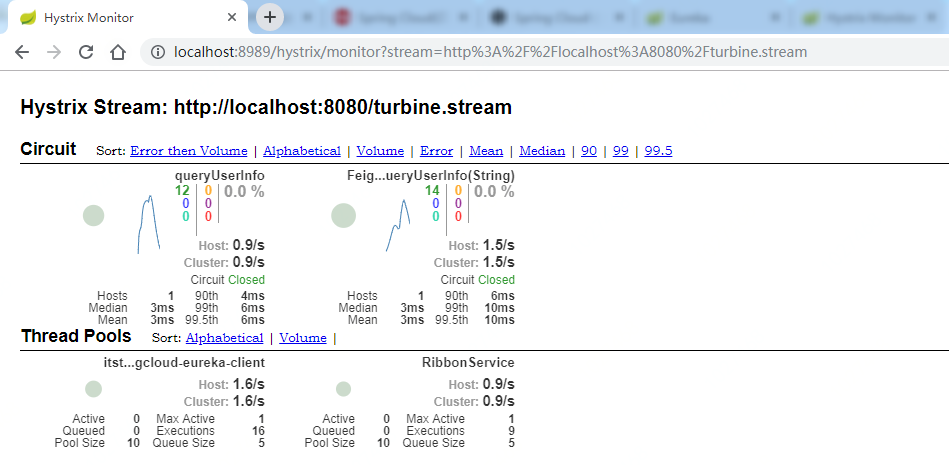Sort circuits by Median
Viewport: 949px width, 465px height.
click(542, 151)
